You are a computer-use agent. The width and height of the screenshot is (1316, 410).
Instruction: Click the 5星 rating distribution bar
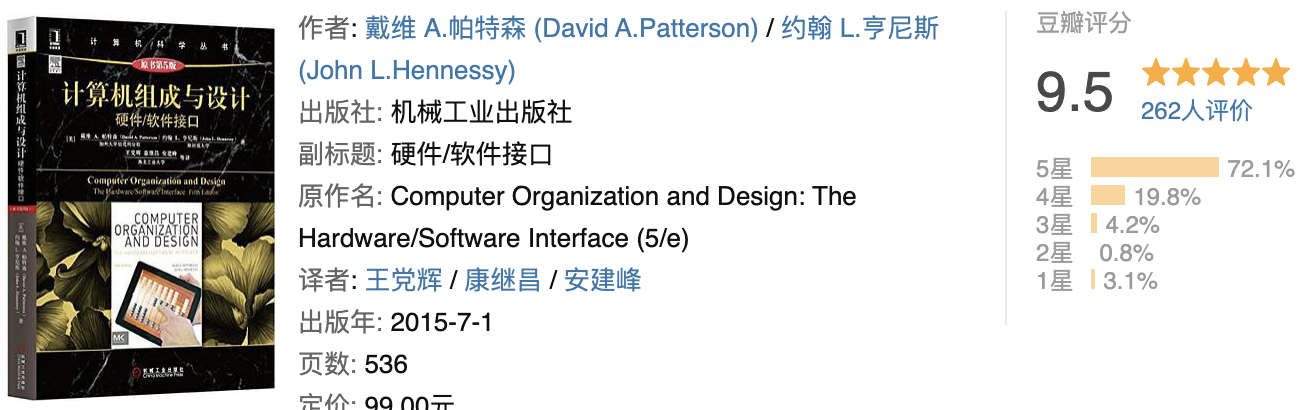pos(1154,168)
